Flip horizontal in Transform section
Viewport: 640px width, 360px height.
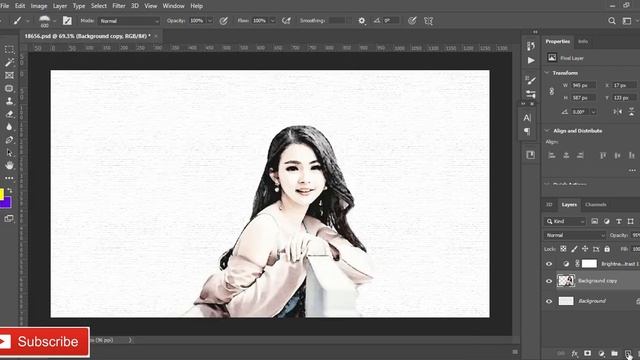tap(618, 112)
